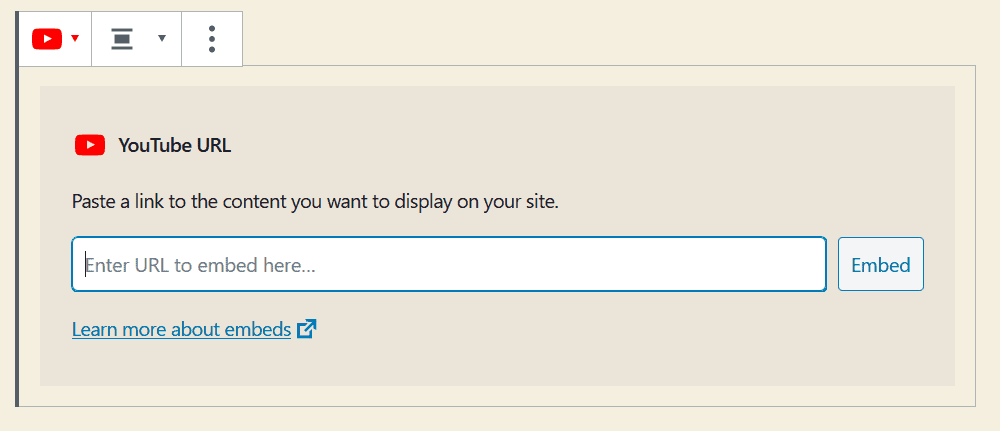Image resolution: width=1000 pixels, height=431 pixels.
Task: Click the YouTube block type icon in toolbar
Action: tap(47, 39)
